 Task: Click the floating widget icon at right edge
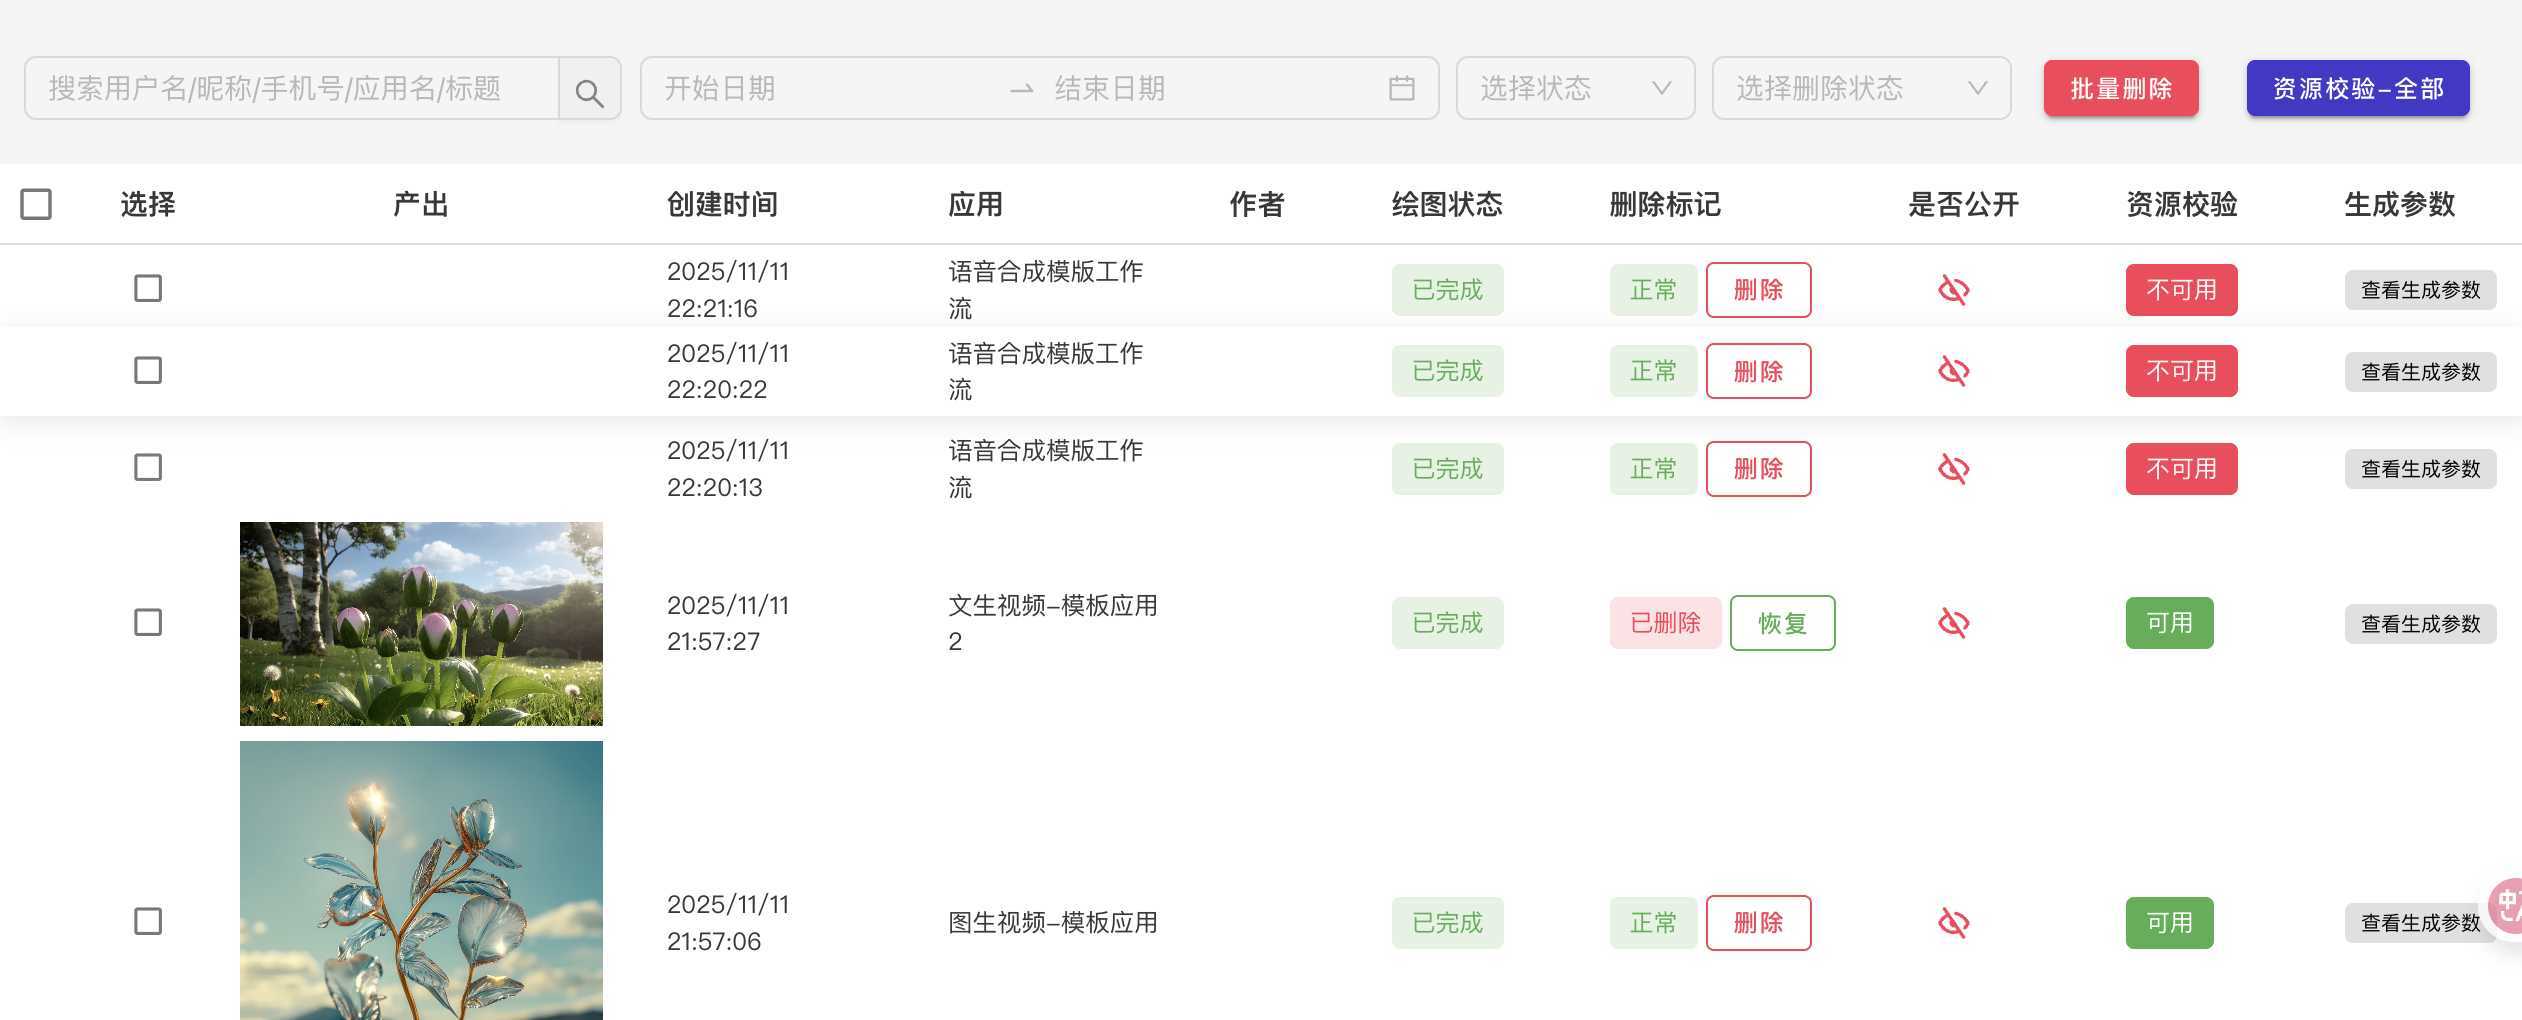pos(2508,906)
